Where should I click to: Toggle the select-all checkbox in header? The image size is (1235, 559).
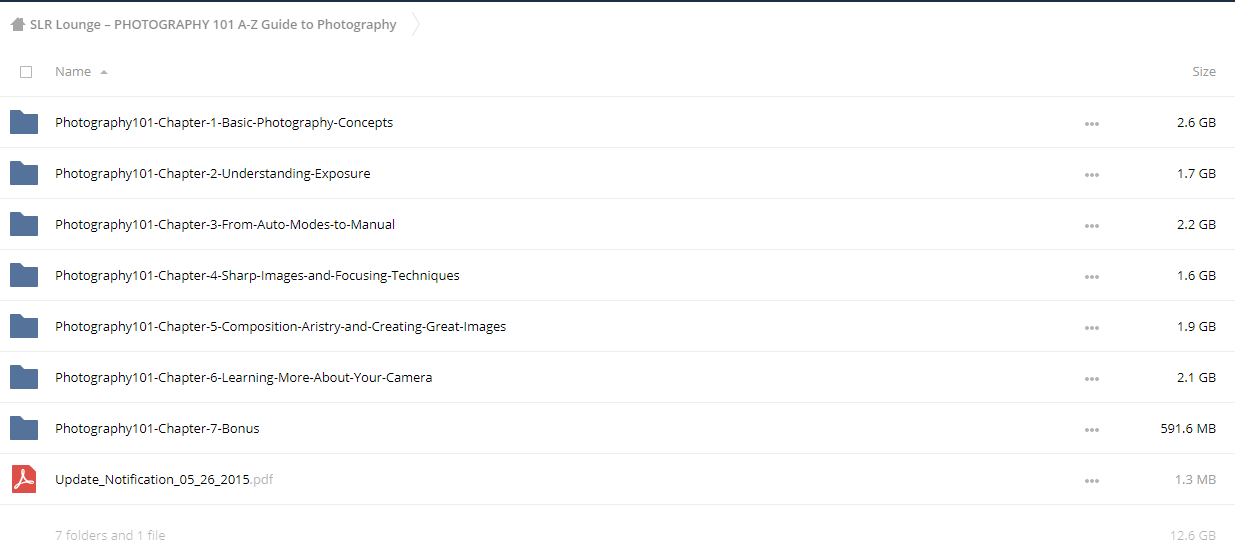tap(26, 72)
